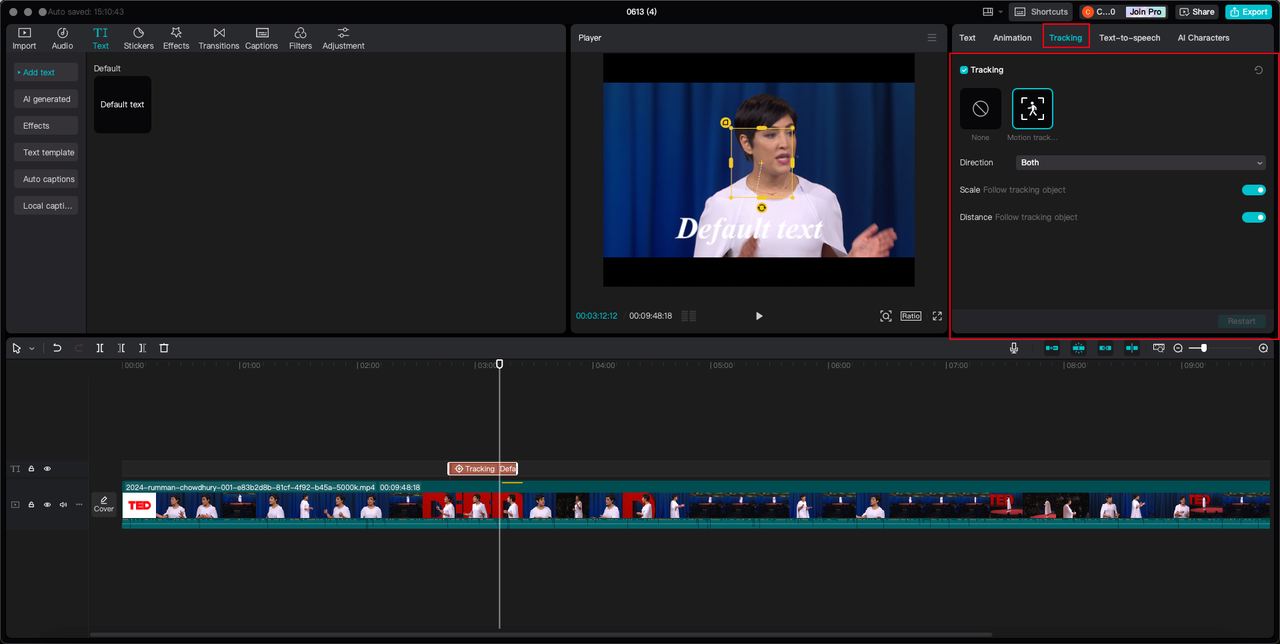Toggle Distance follow tracking object switch
Image resolution: width=1280 pixels, height=644 pixels.
(1254, 217)
